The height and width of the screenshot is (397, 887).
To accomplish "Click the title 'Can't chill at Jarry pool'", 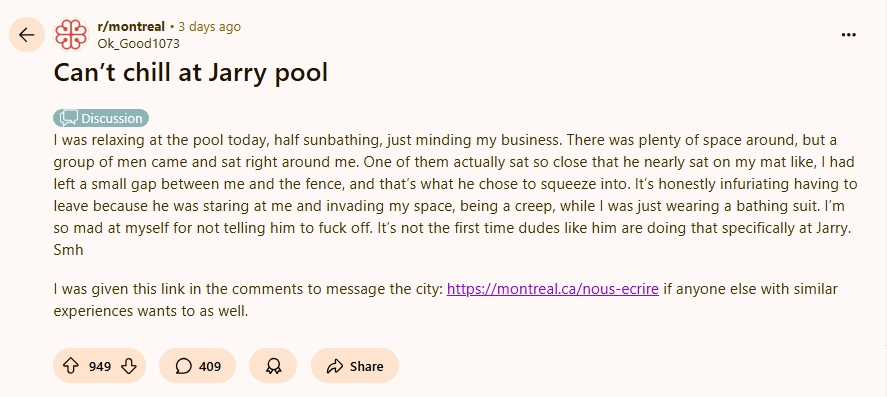I will (x=191, y=72).
